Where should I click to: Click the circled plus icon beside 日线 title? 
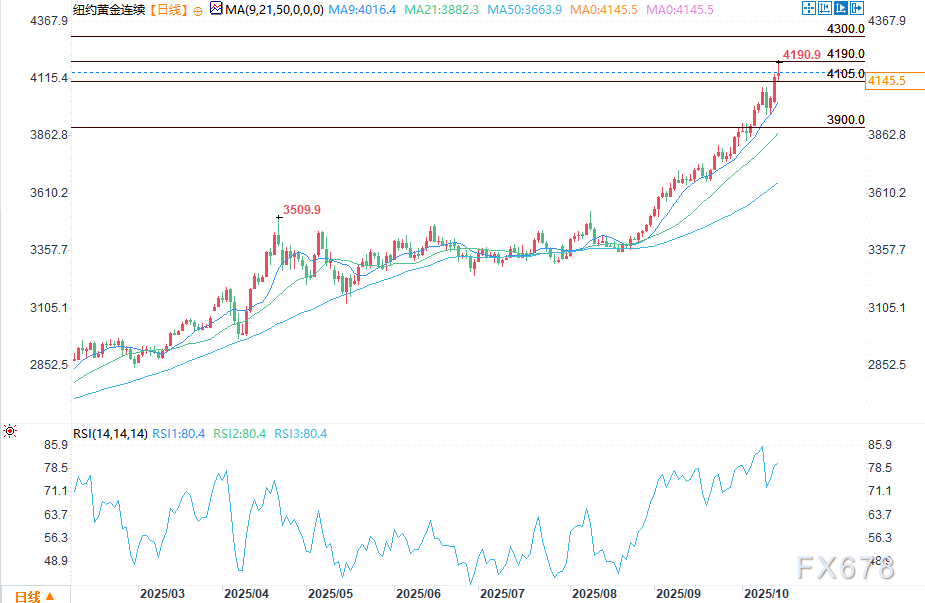197,10
